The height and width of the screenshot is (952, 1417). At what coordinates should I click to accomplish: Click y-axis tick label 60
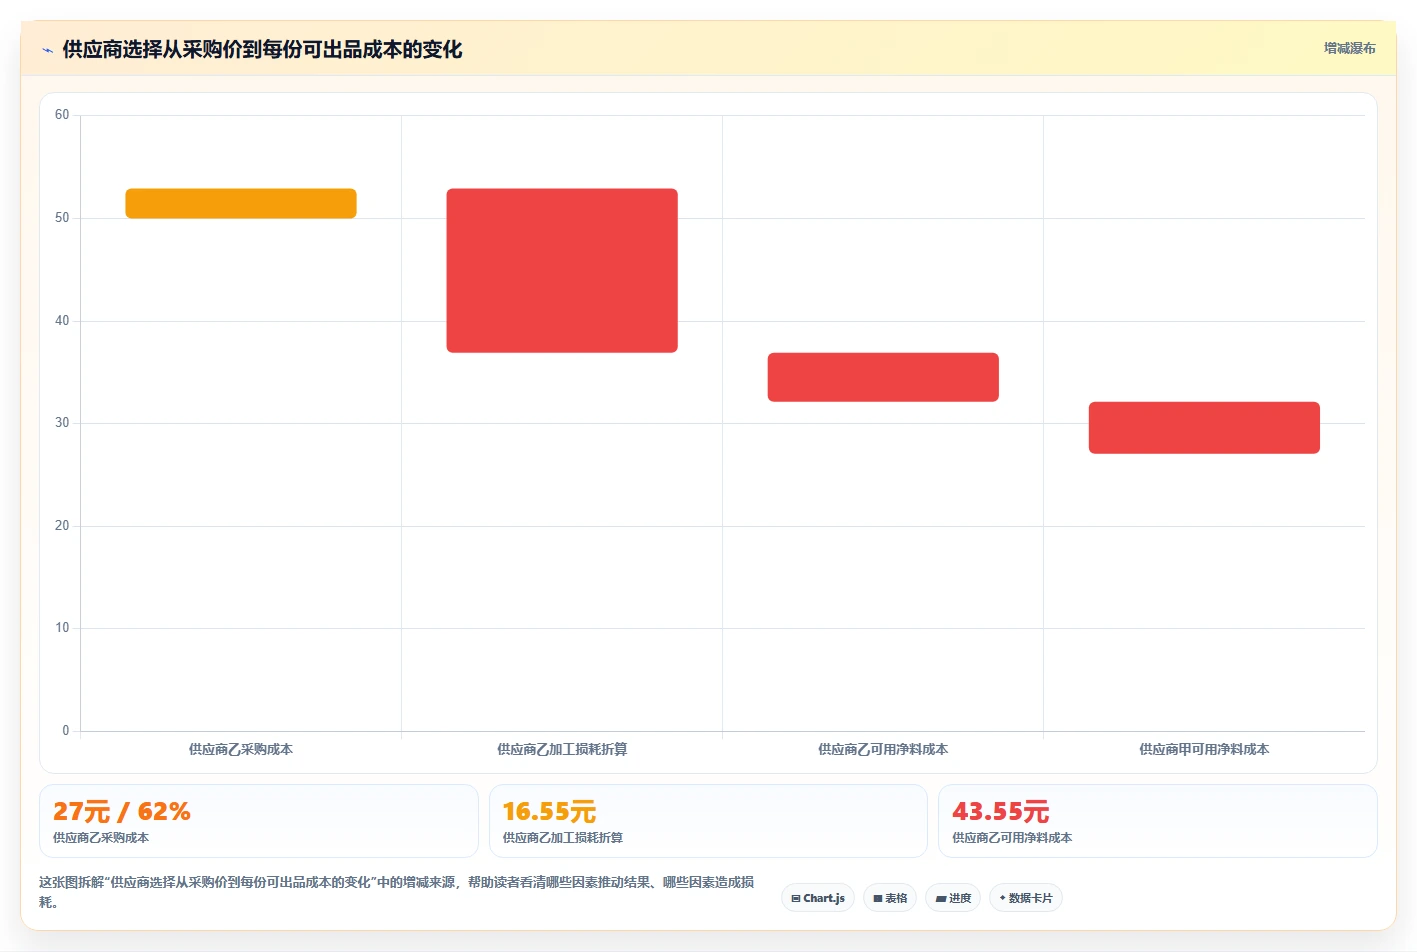pyautogui.click(x=62, y=115)
